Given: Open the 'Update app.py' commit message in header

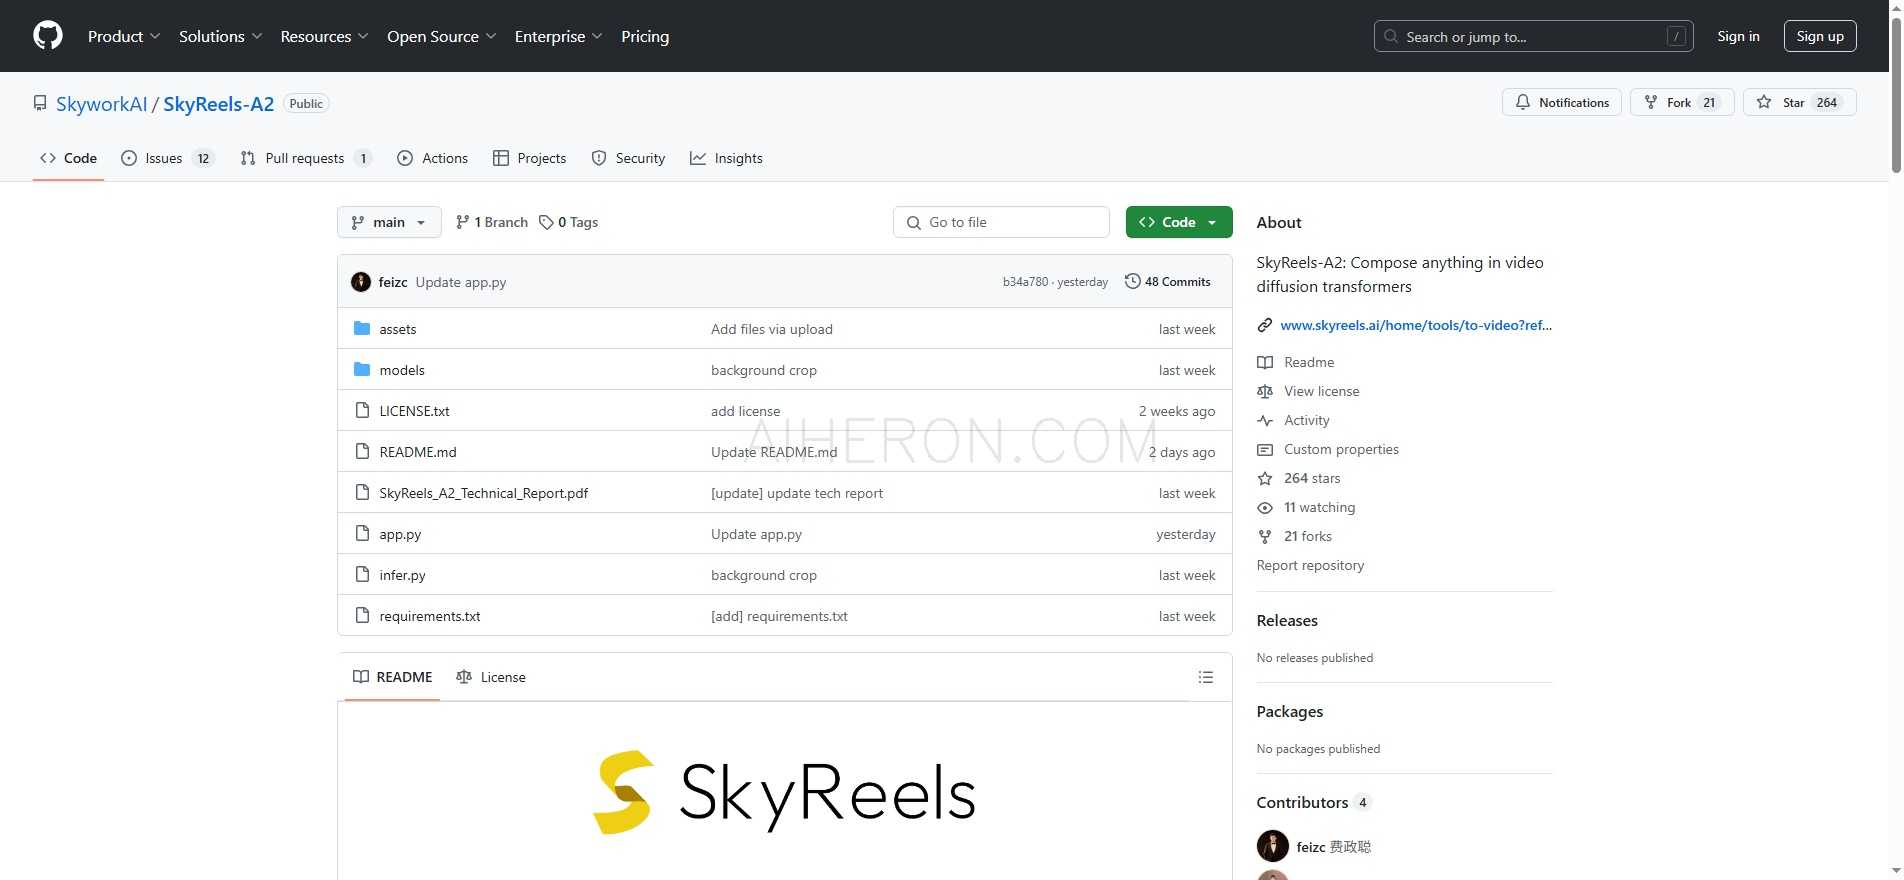Looking at the screenshot, I should pyautogui.click(x=461, y=282).
